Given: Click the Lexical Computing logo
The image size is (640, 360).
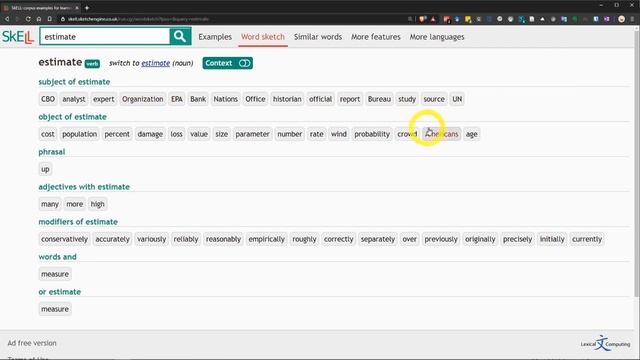Looking at the screenshot, I should [x=605, y=343].
